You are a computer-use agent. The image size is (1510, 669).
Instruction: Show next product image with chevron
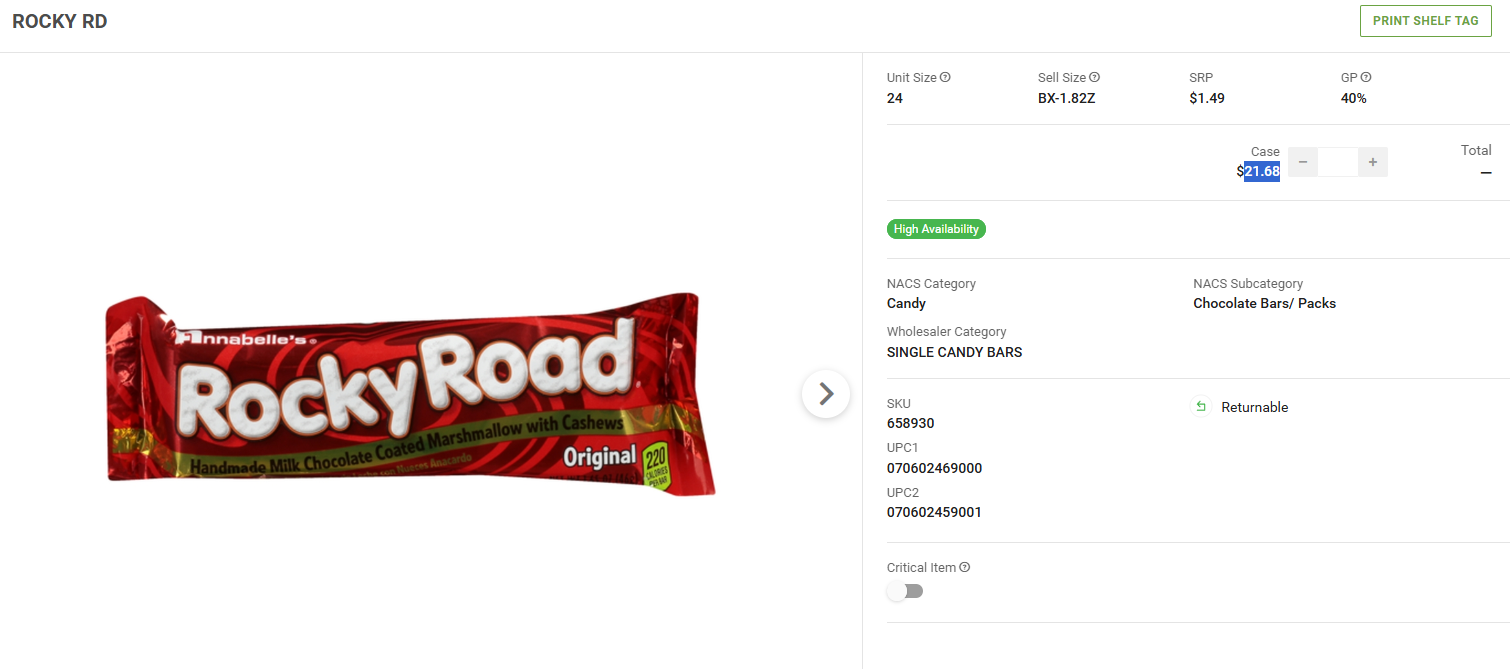826,395
